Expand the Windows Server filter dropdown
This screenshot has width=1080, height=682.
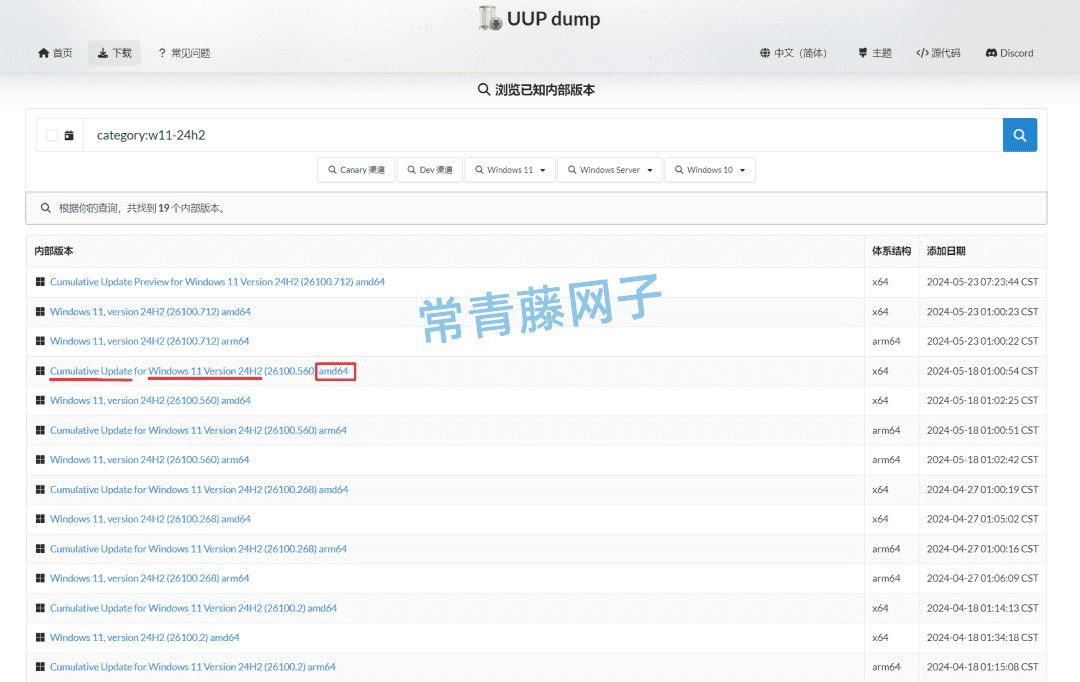610,169
